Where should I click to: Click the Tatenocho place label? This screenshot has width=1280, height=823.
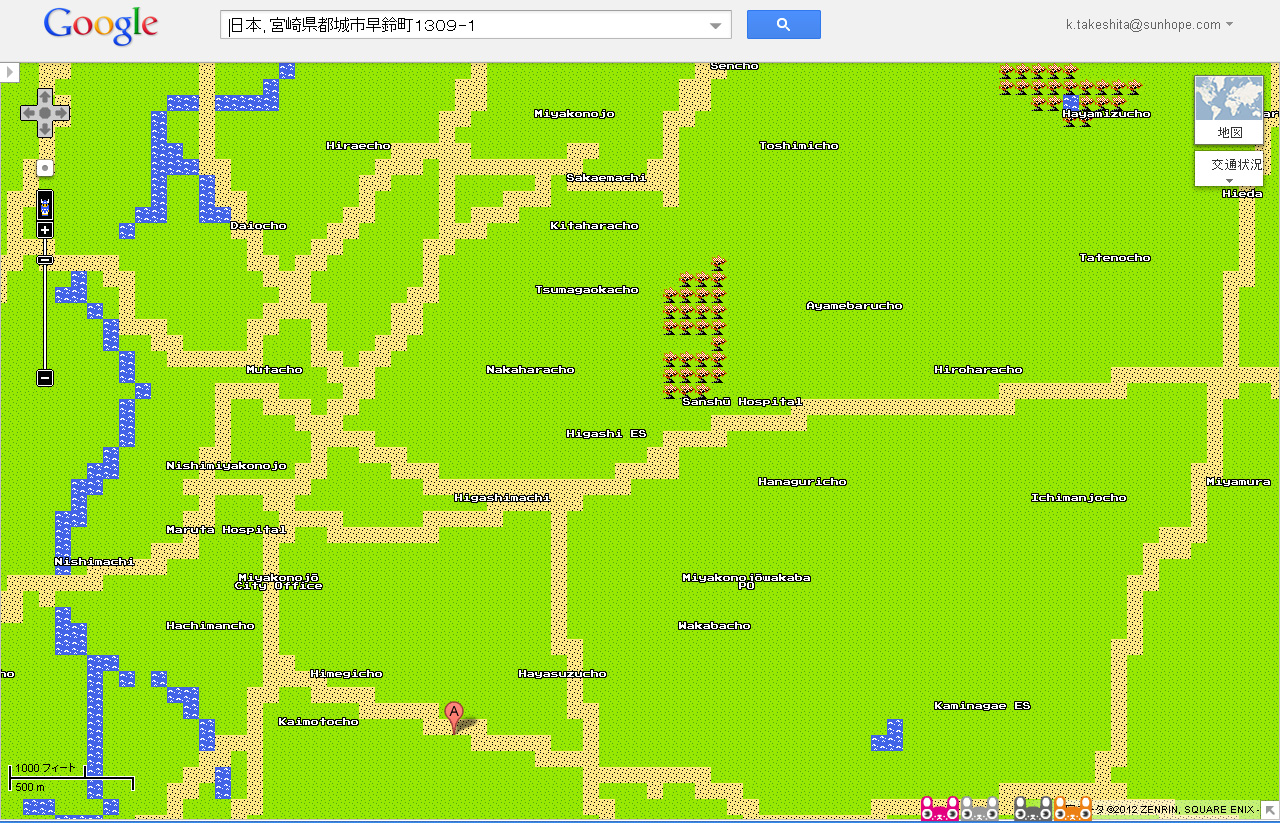click(x=1114, y=258)
